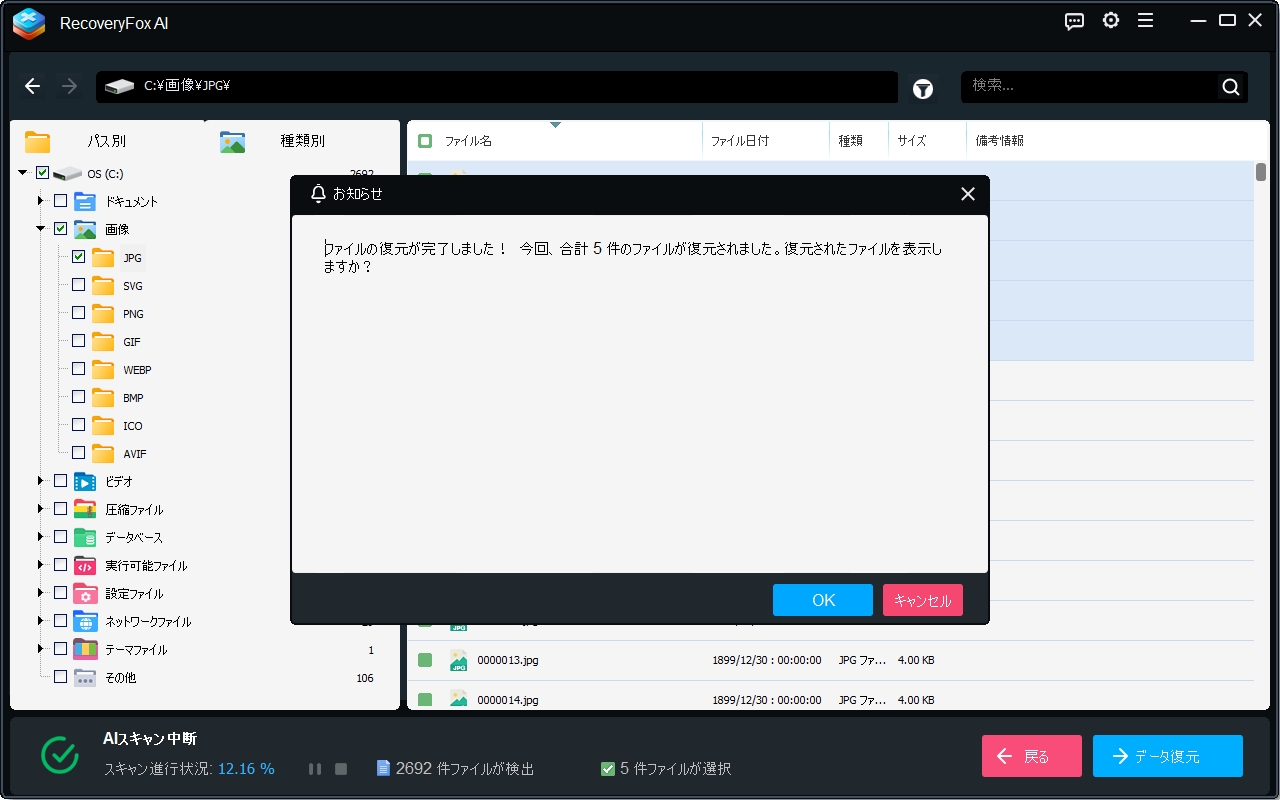Stop the AI scan
Viewport: 1280px width, 800px height.
tap(340, 768)
